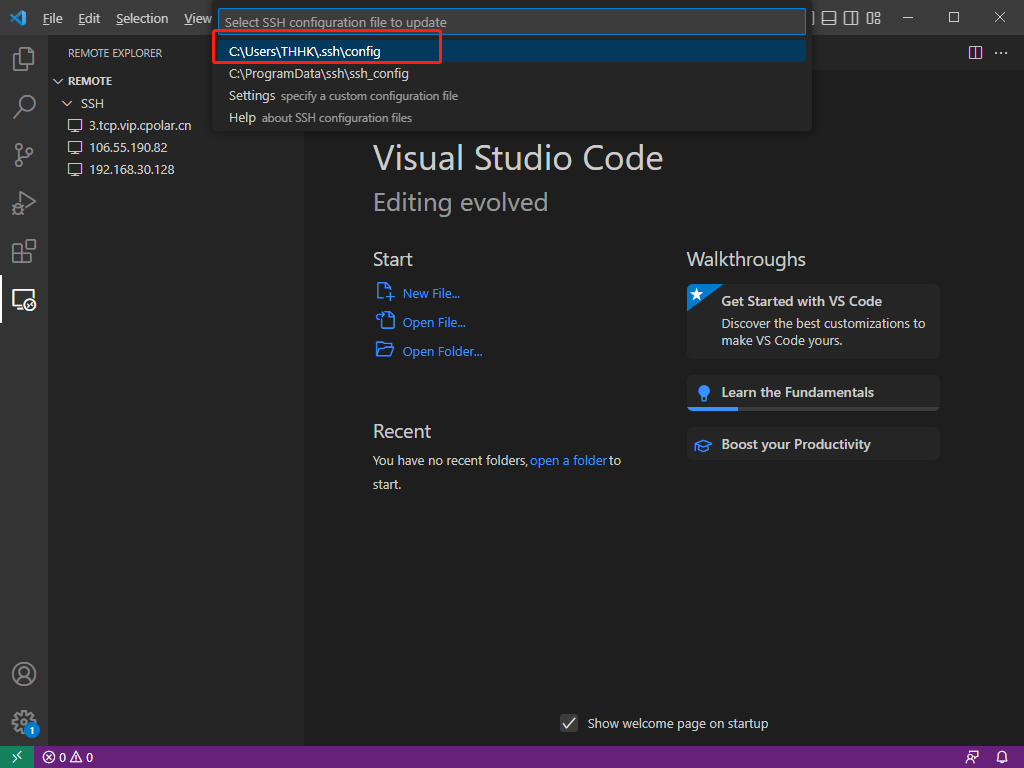Viewport: 1024px width, 768px height.
Task: Collapse the SSH tree item
Action: [x=66, y=103]
